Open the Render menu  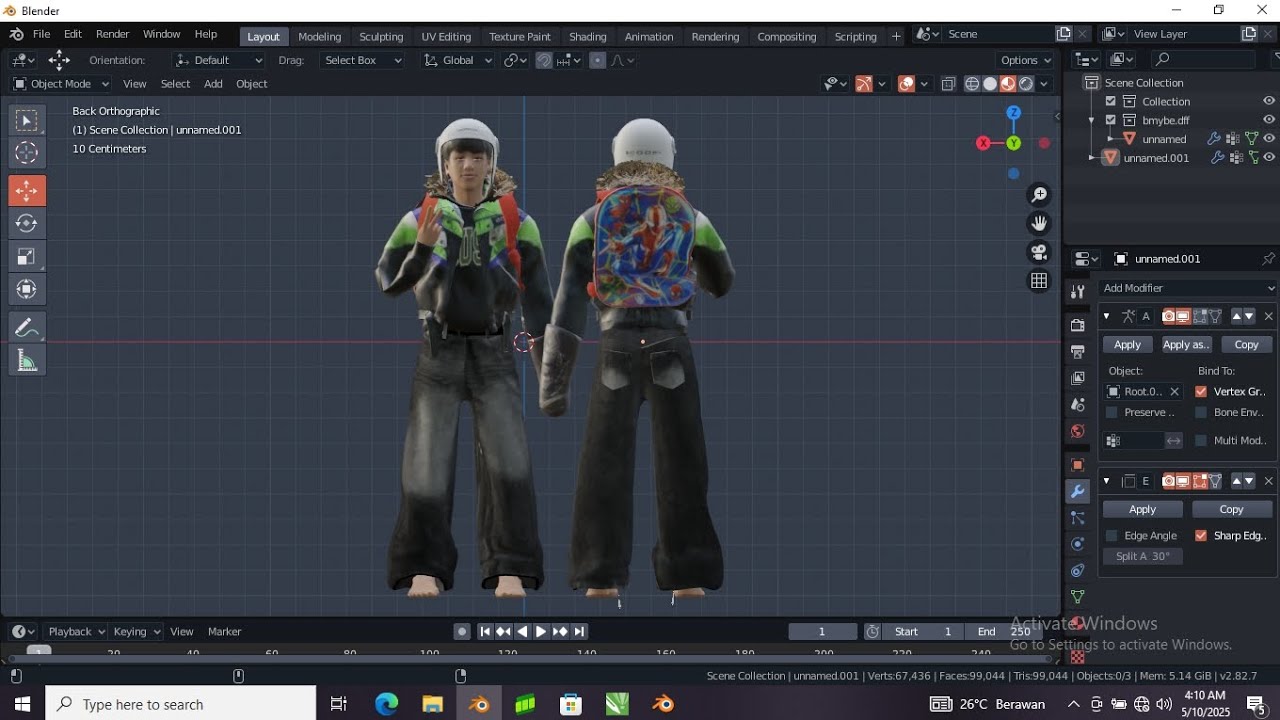tap(113, 34)
